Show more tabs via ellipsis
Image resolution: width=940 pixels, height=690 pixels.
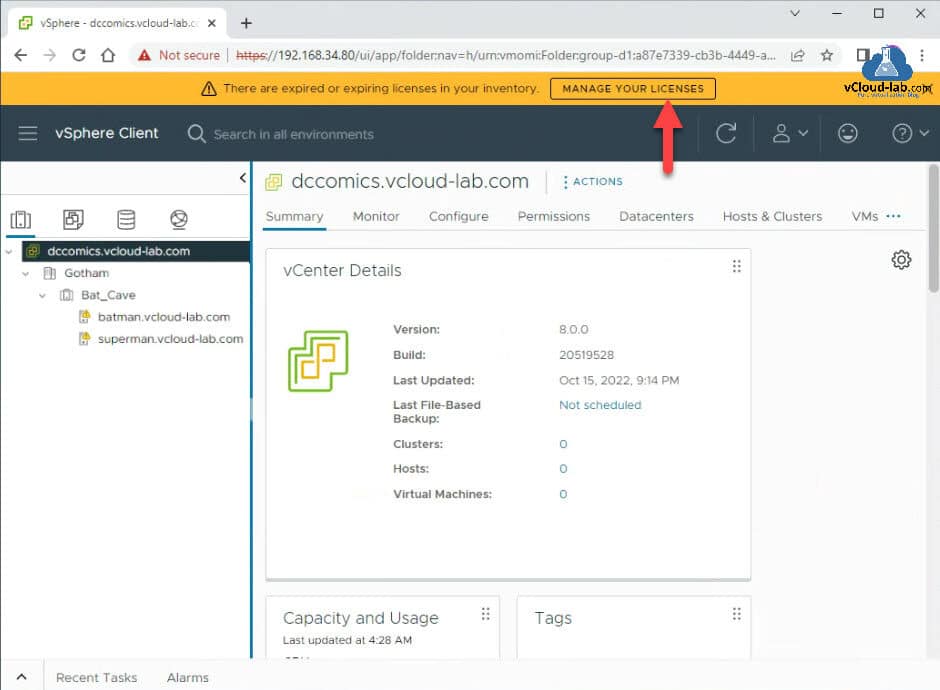893,216
